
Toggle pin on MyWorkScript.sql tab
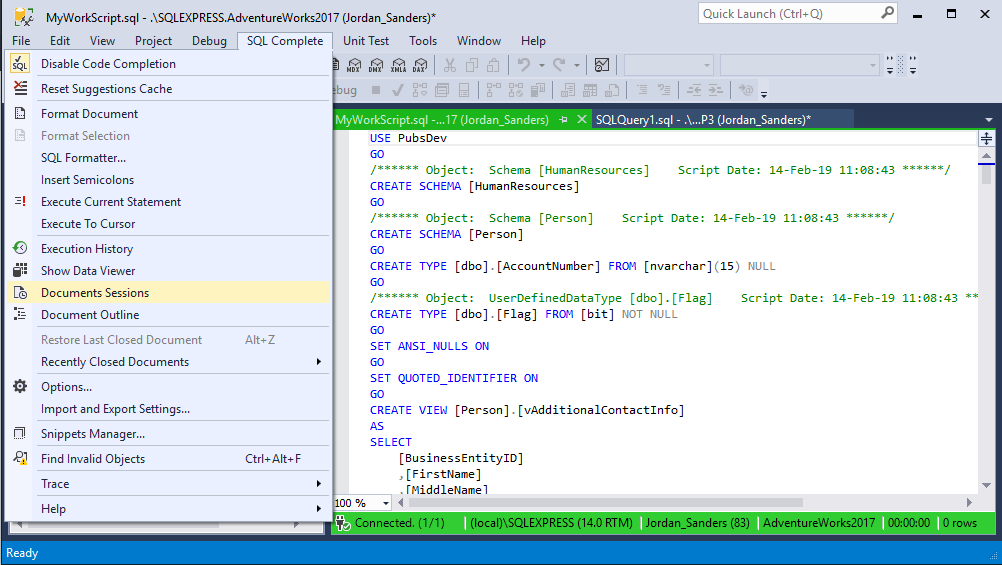(563, 120)
